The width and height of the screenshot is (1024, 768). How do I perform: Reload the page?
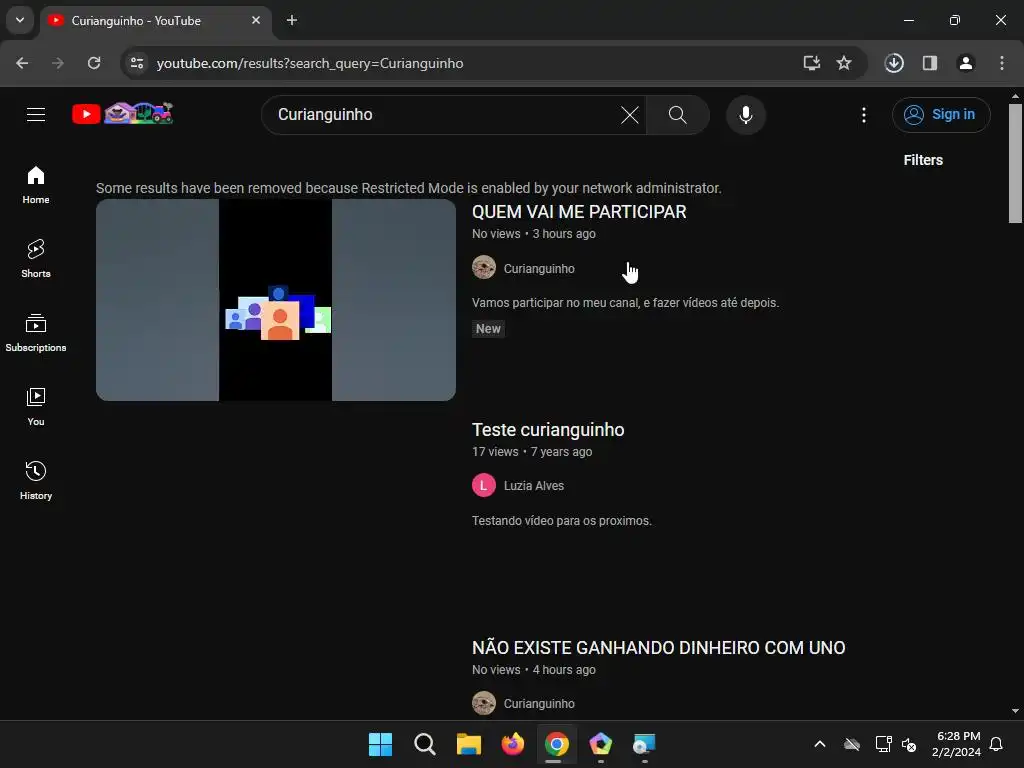pos(94,63)
